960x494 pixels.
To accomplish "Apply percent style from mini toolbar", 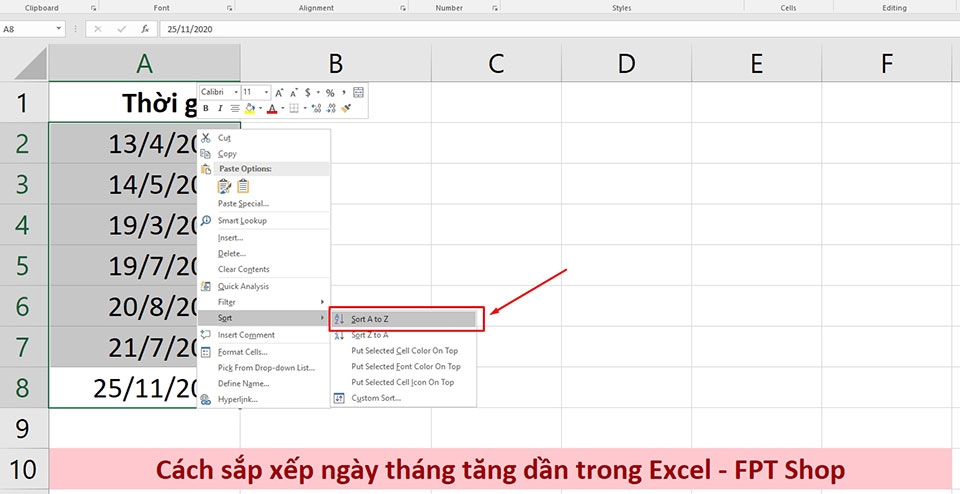I will click(x=330, y=92).
